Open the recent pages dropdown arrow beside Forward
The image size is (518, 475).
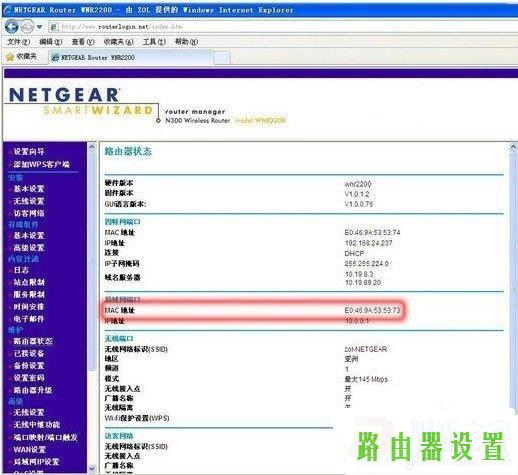pos(40,27)
